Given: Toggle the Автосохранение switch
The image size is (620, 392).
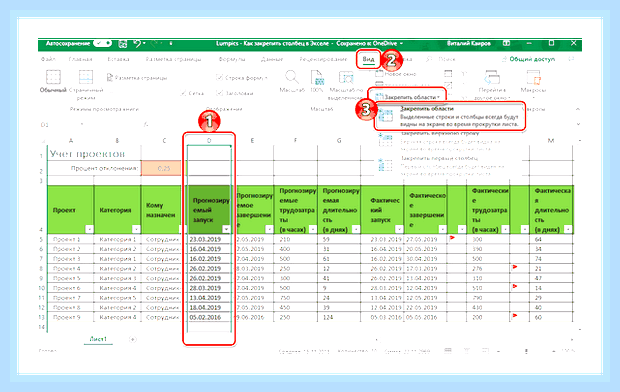Looking at the screenshot, I should (x=102, y=43).
